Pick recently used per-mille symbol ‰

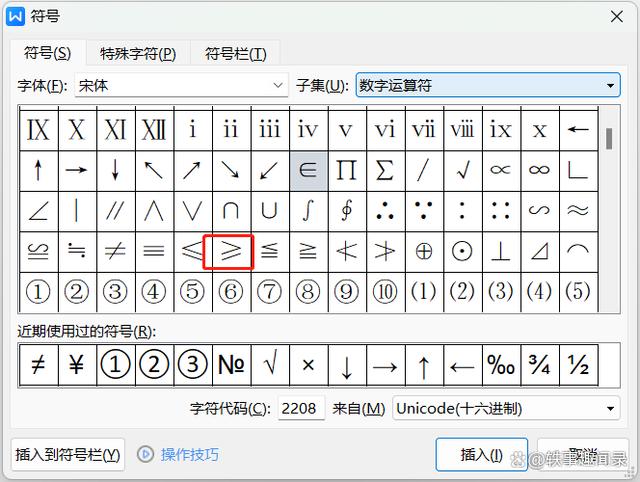click(x=501, y=364)
